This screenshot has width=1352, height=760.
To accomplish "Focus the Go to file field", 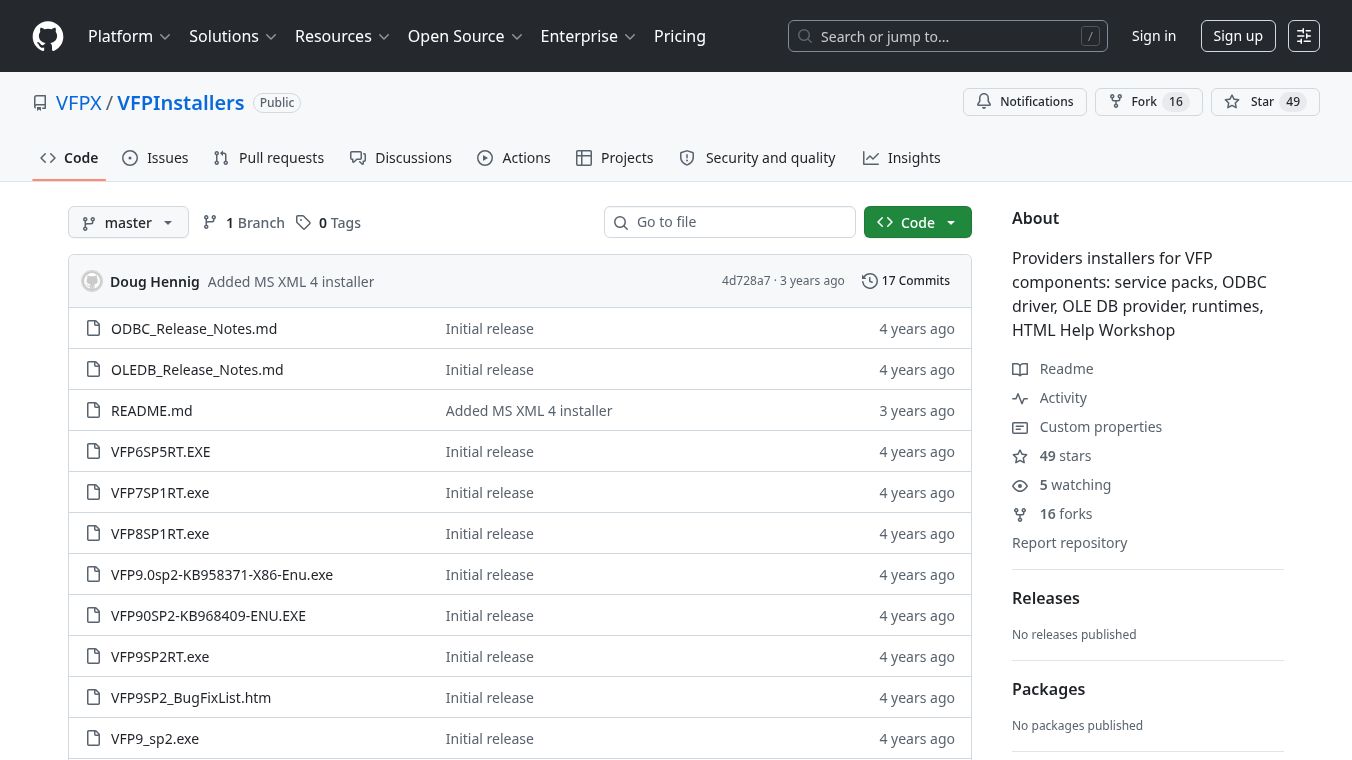I will point(730,222).
